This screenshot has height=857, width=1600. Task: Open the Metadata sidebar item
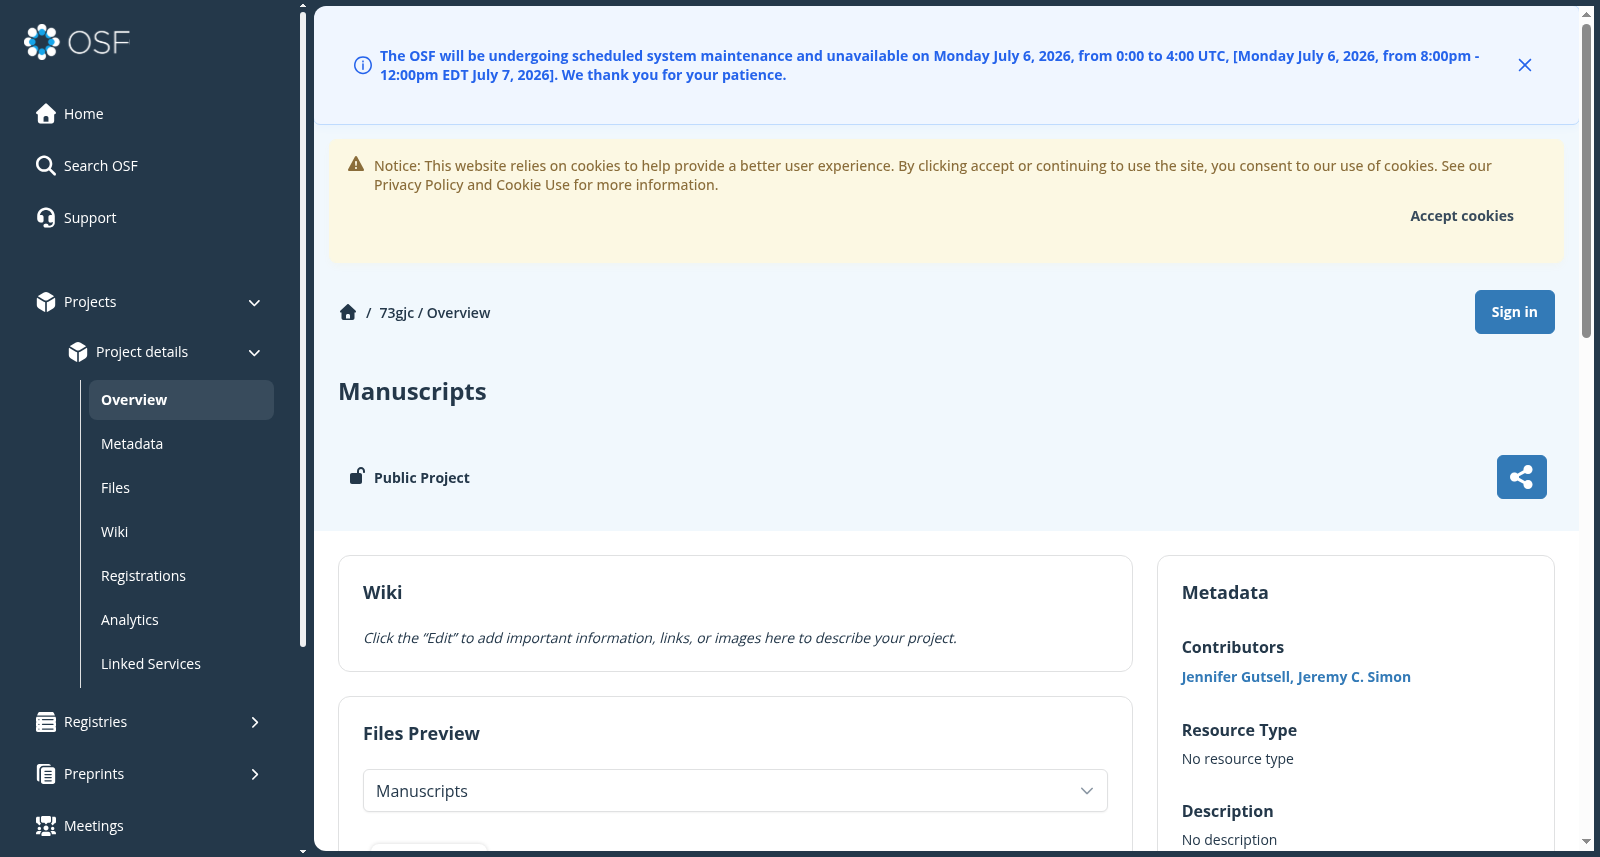coord(132,444)
